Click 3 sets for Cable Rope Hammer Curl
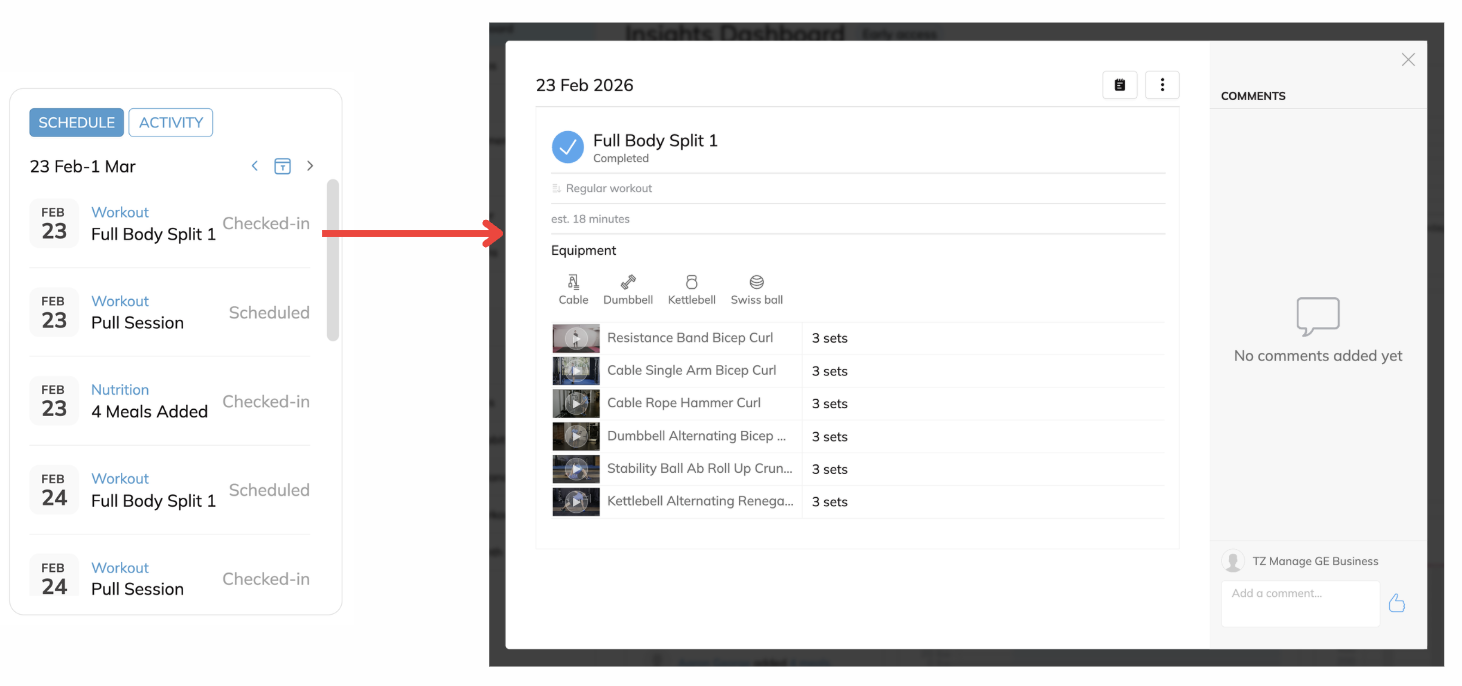Image resolution: width=1462 pixels, height=686 pixels. point(830,404)
